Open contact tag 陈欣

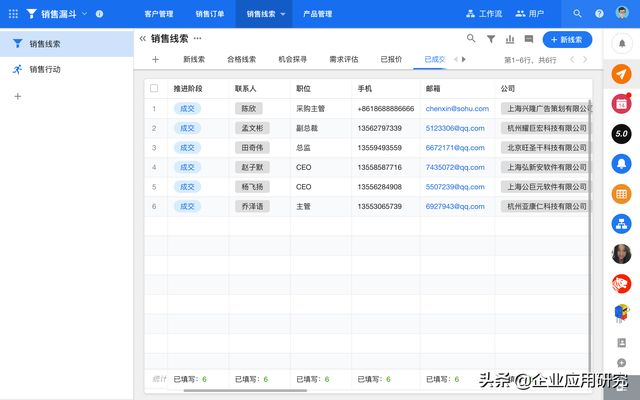[x=249, y=109]
